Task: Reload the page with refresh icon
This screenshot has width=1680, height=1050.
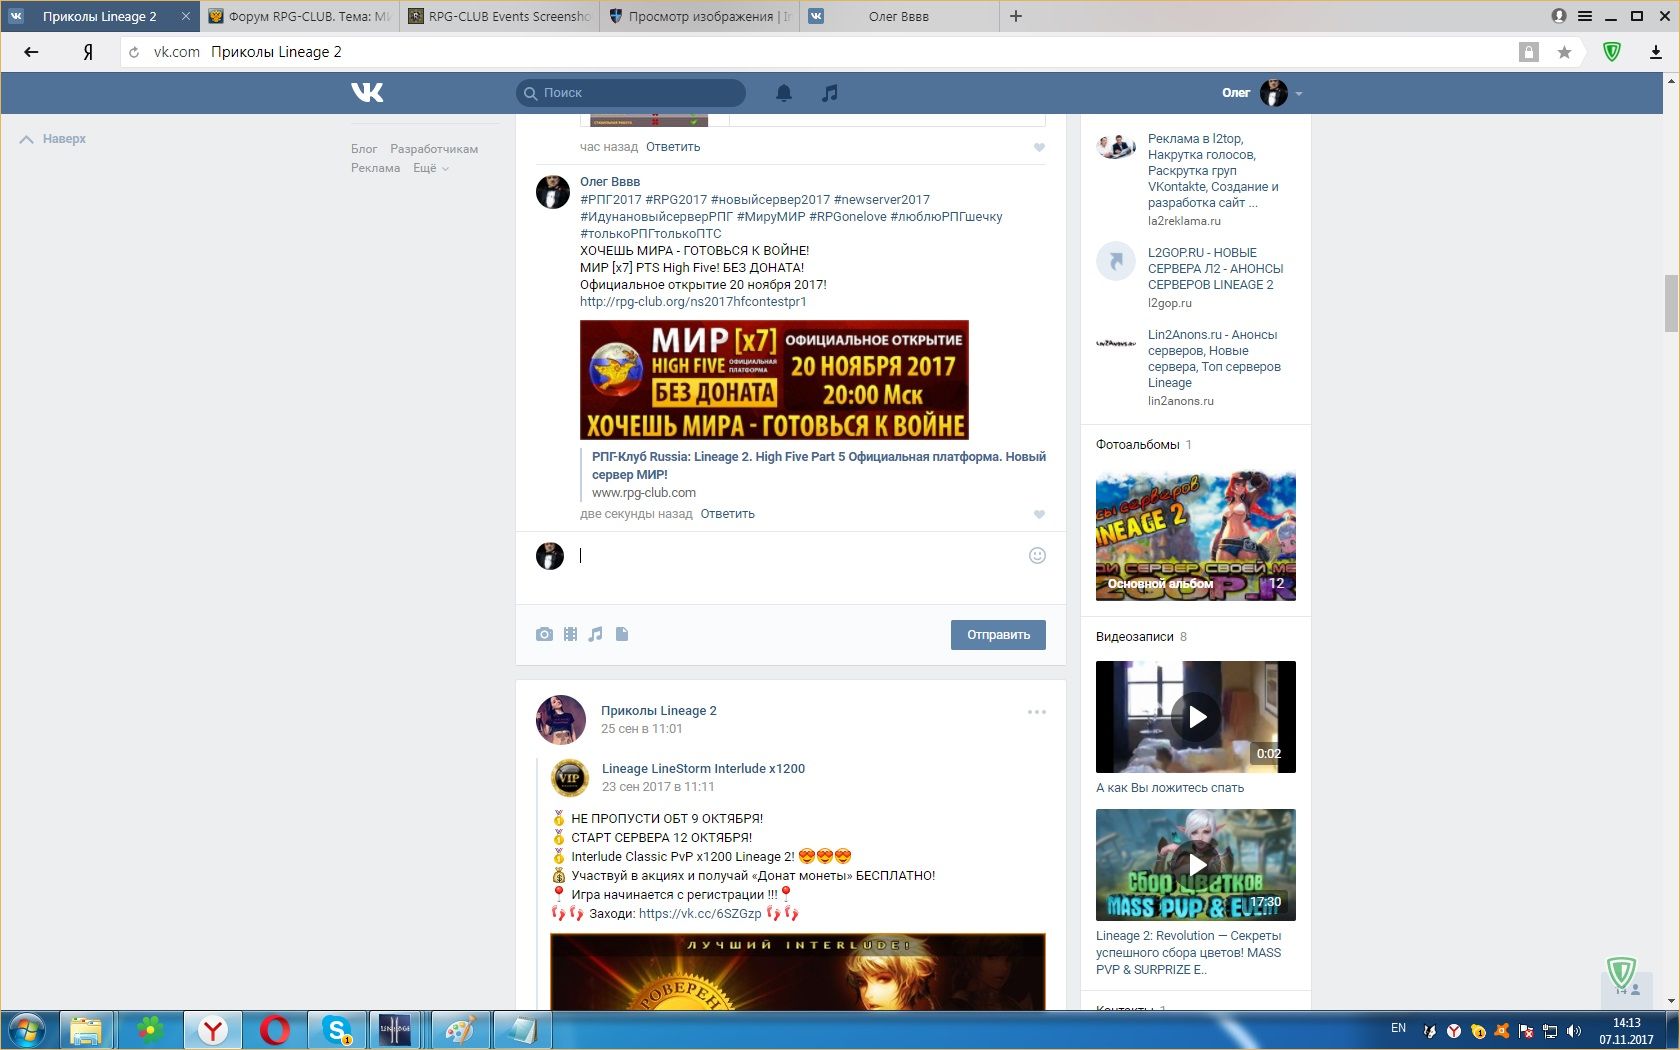Action: pyautogui.click(x=134, y=52)
